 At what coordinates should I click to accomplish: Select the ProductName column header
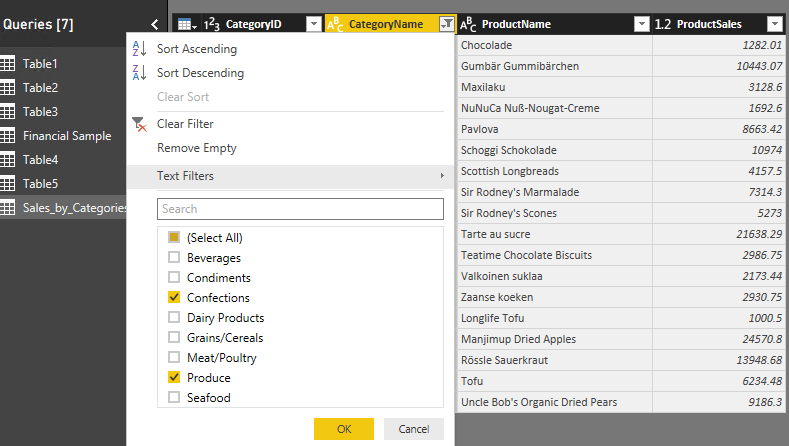tap(516, 24)
